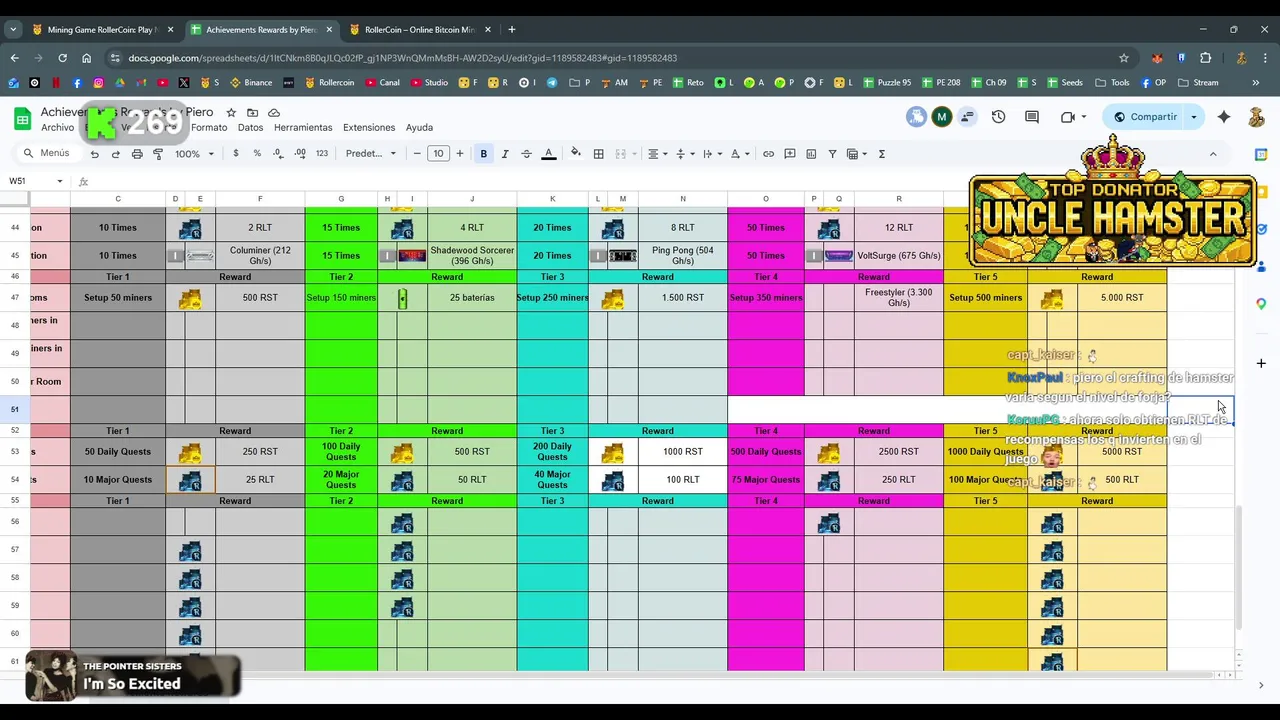
Task: Open the Ayuda menu
Action: (419, 128)
